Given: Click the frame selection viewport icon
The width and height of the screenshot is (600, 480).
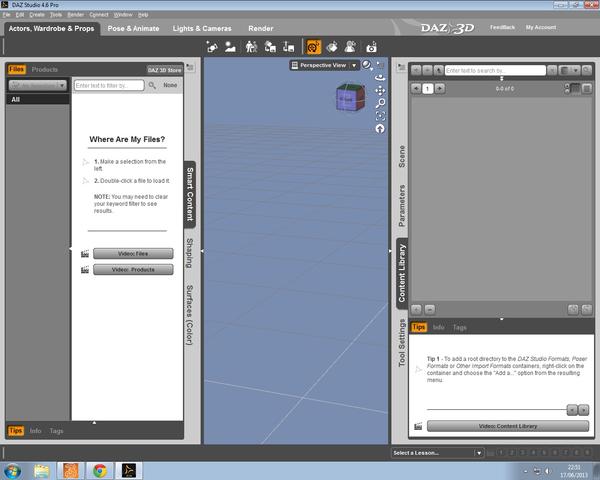Looking at the screenshot, I should [380, 116].
